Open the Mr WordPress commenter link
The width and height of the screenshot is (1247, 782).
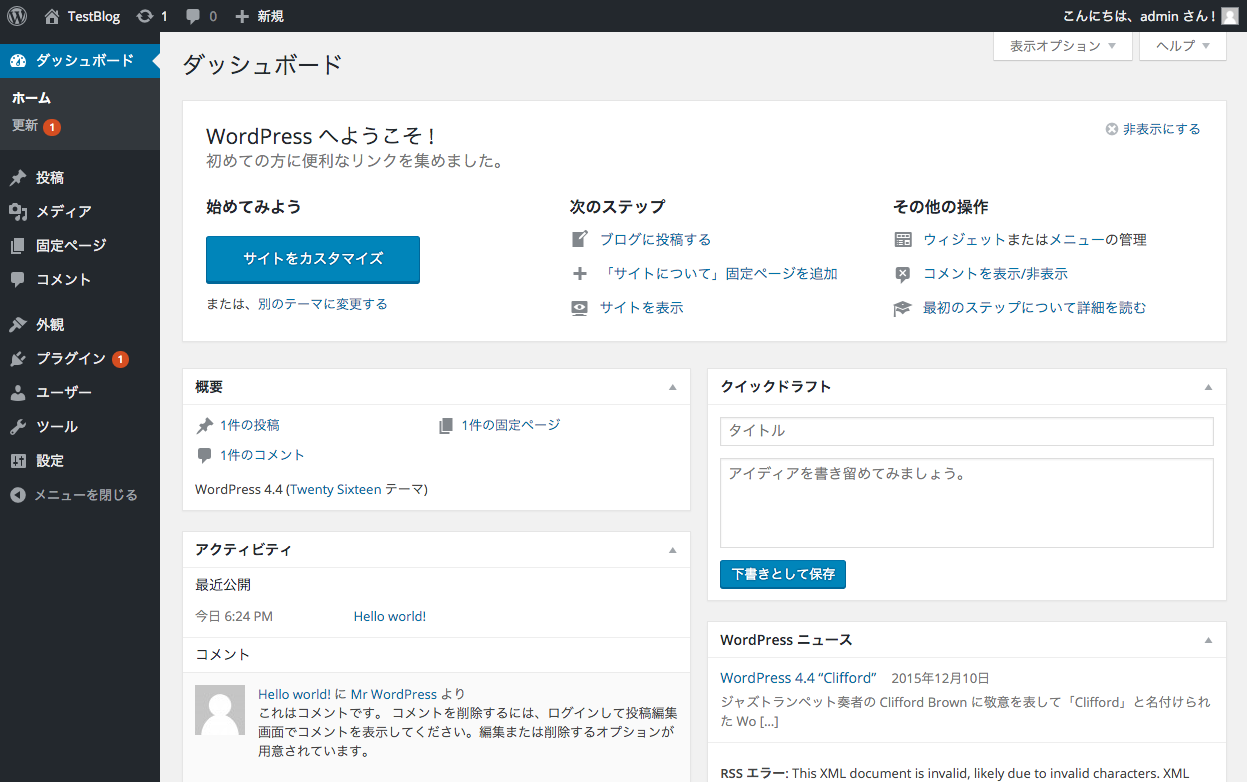394,694
